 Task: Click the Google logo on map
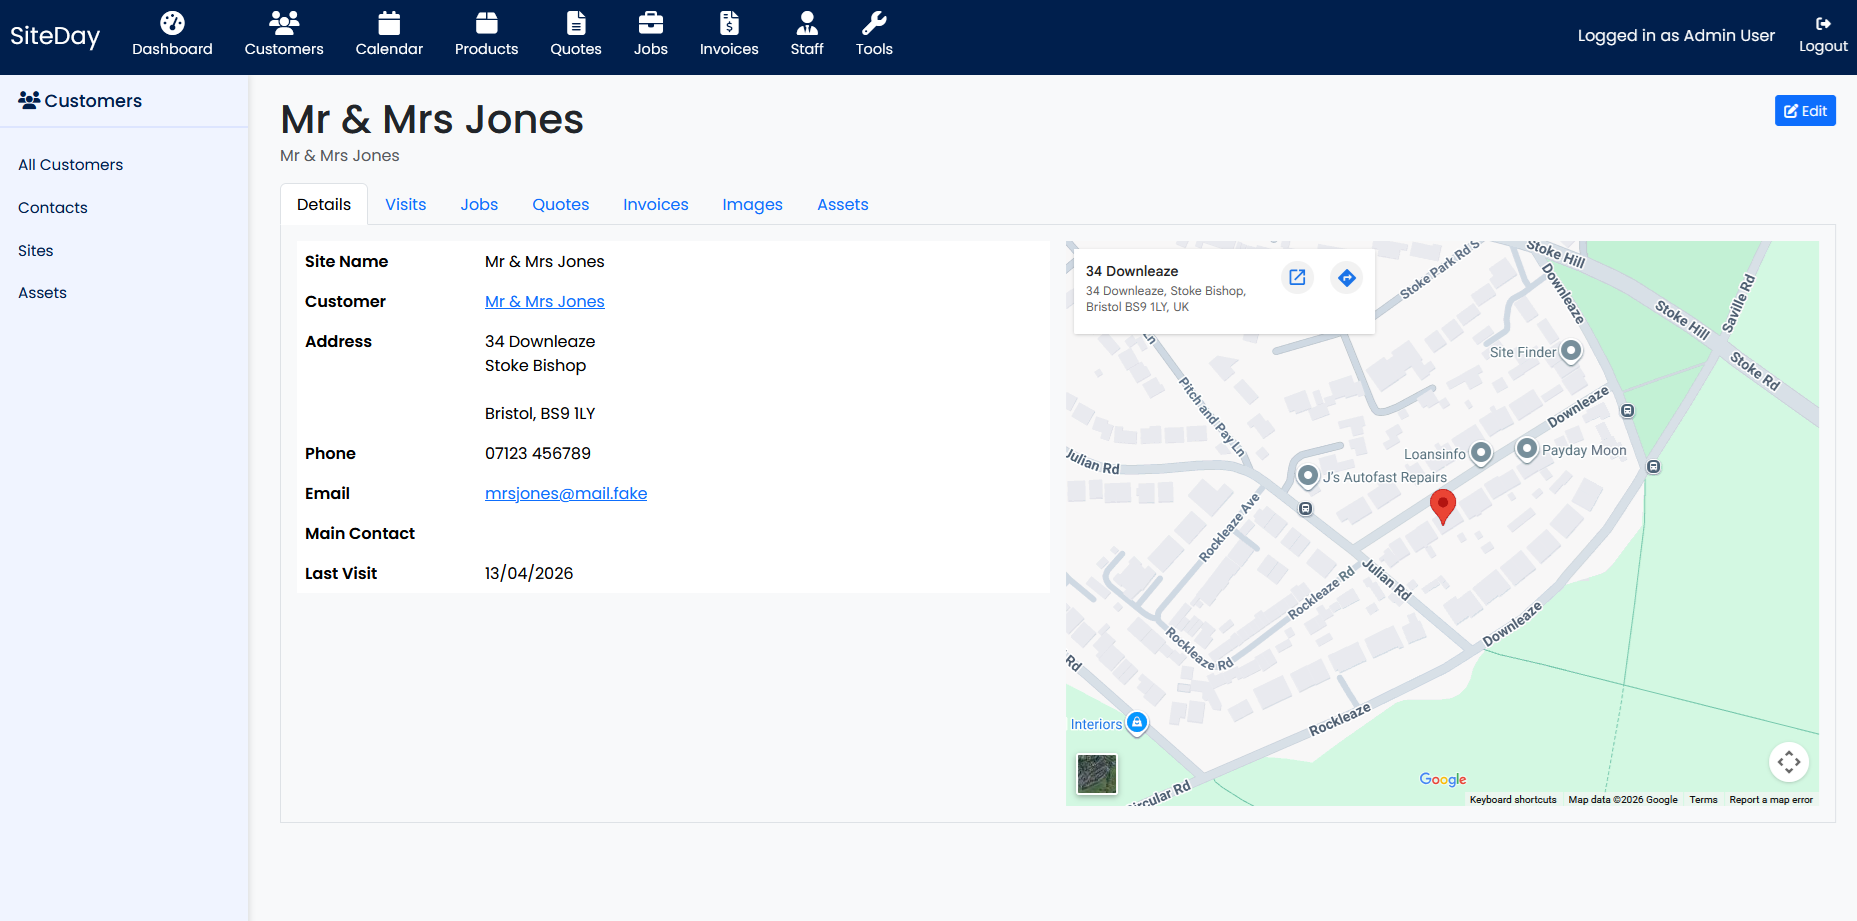pos(1443,779)
